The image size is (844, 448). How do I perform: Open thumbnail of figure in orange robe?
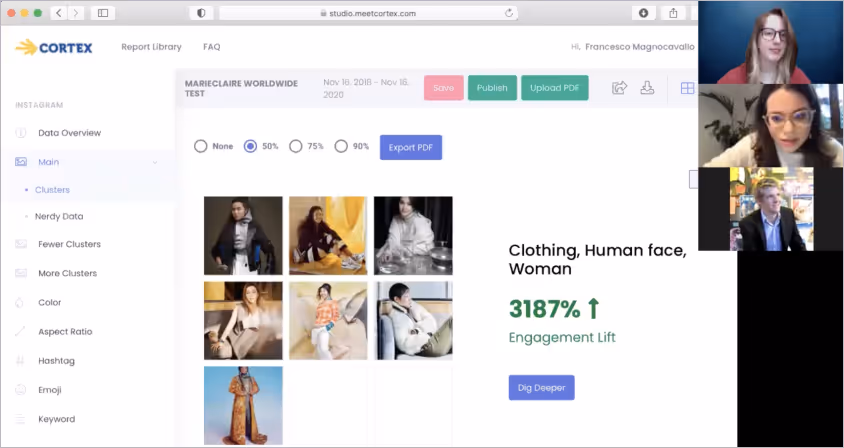pyautogui.click(x=243, y=405)
